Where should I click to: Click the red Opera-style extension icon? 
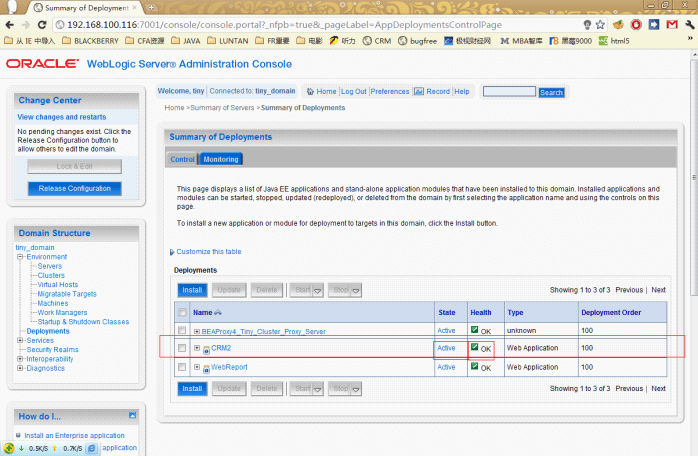[x=636, y=25]
